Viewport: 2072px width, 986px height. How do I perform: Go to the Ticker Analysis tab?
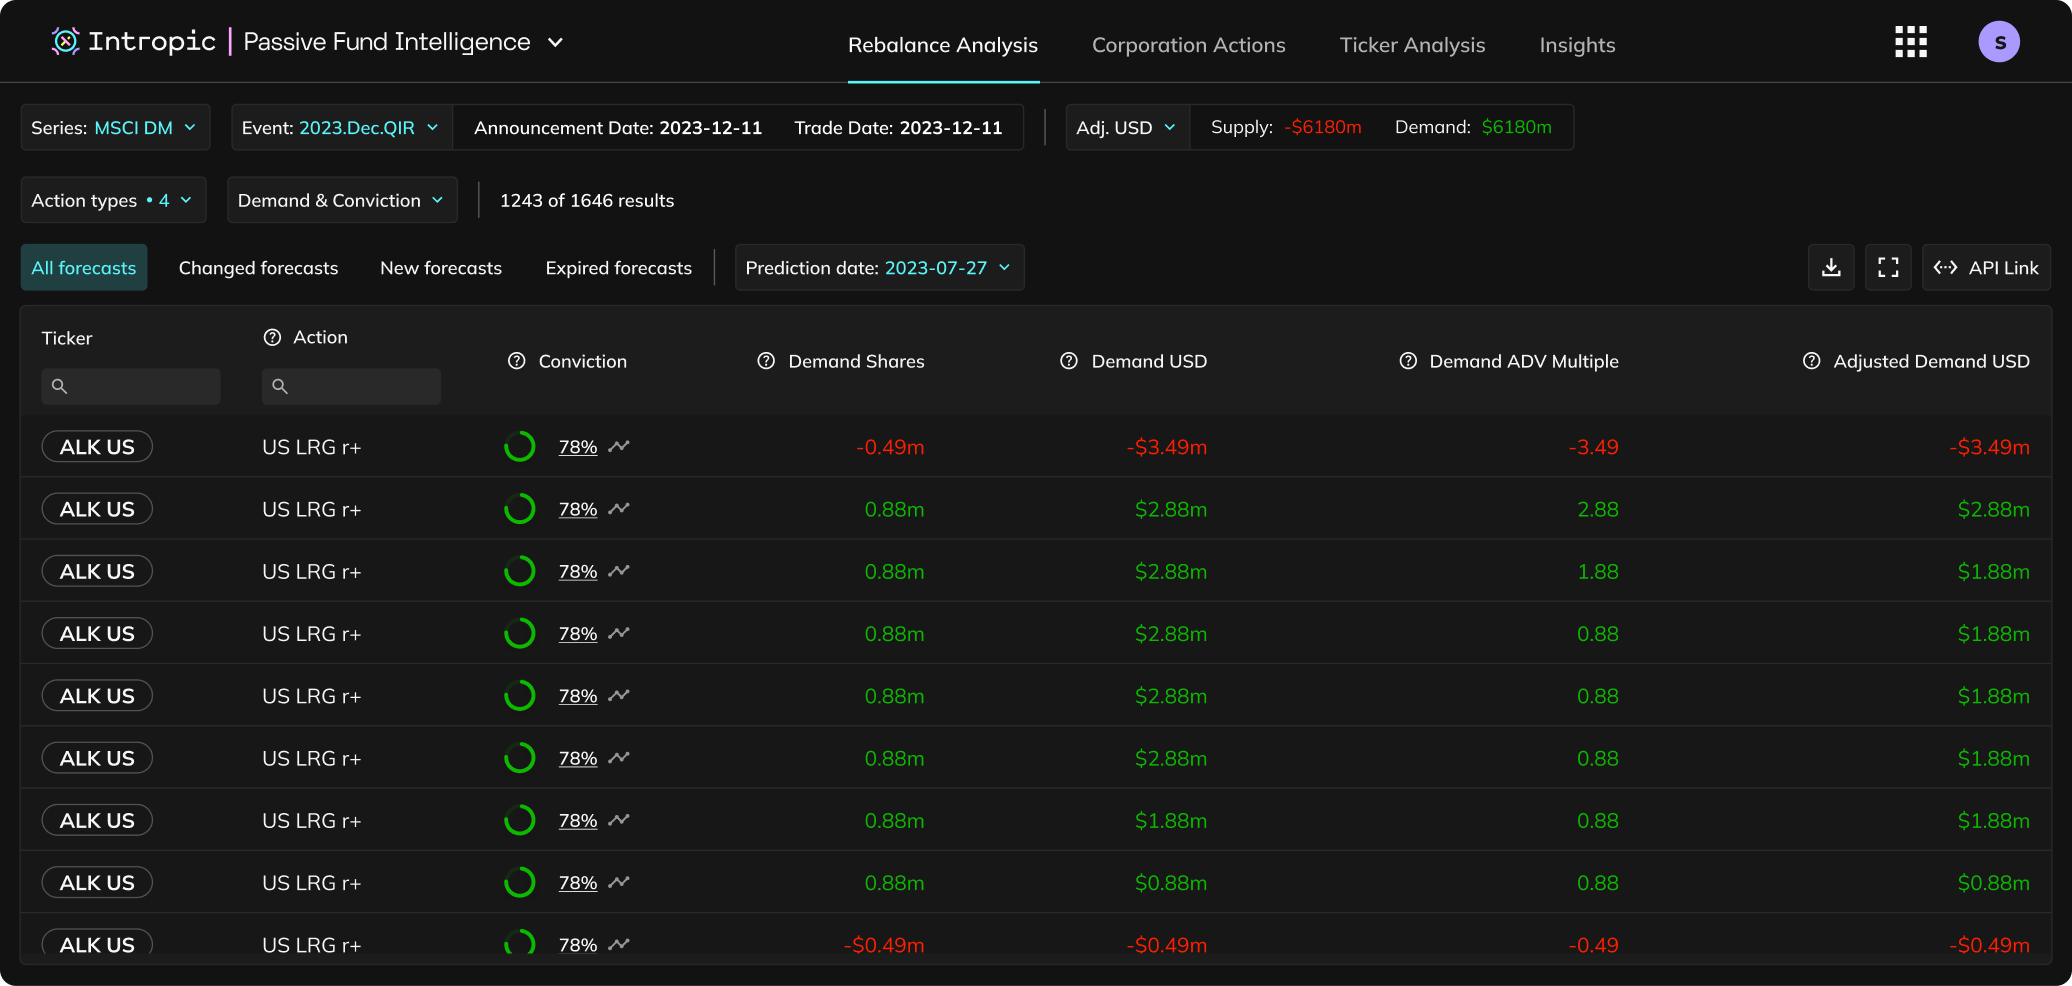click(x=1412, y=45)
